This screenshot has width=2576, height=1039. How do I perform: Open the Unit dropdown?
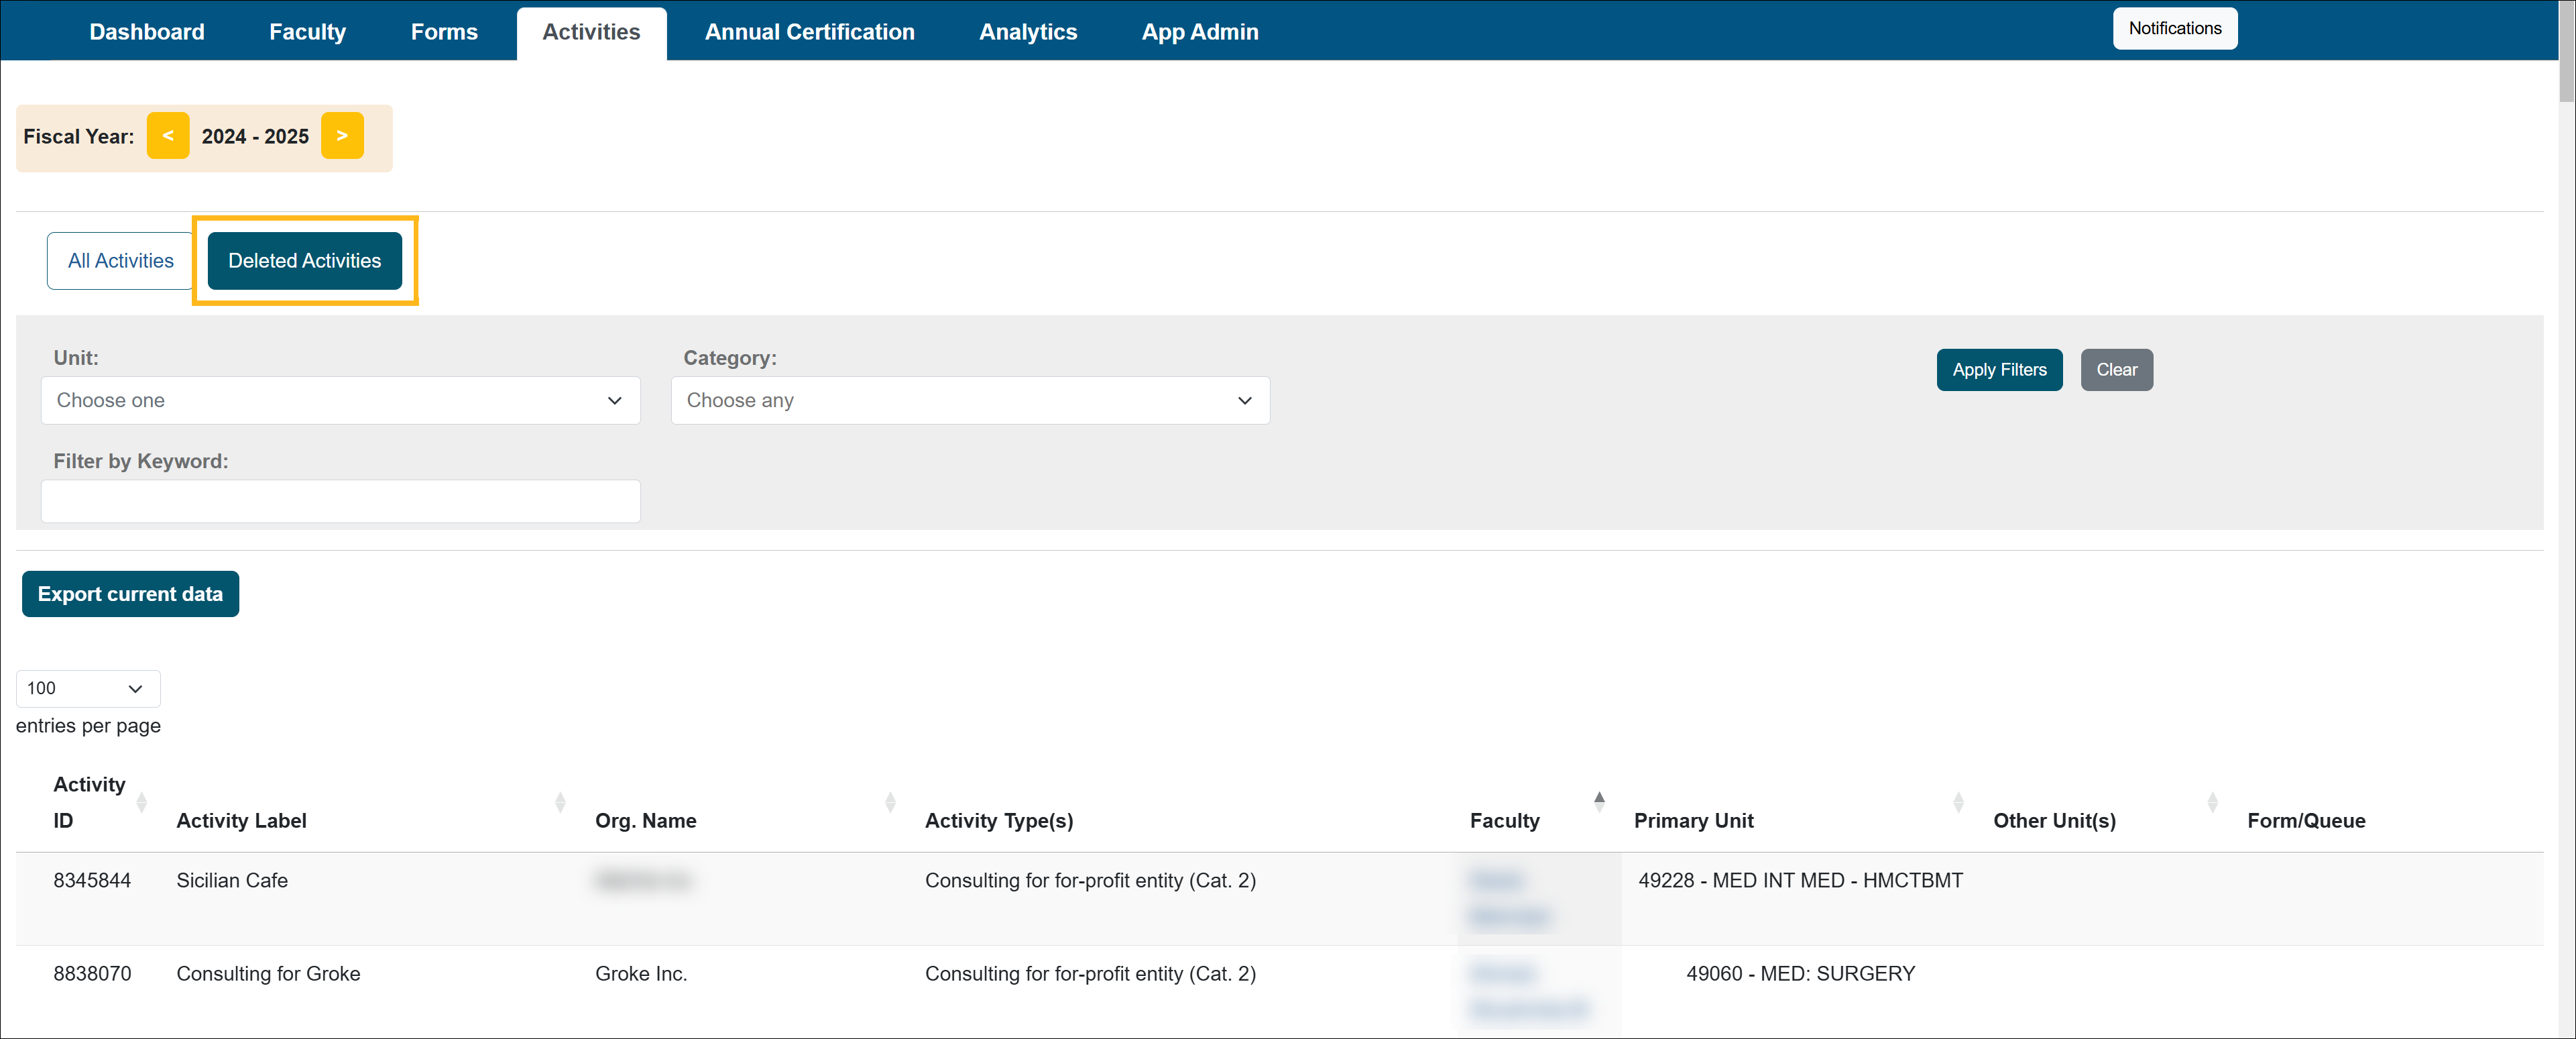click(x=340, y=400)
